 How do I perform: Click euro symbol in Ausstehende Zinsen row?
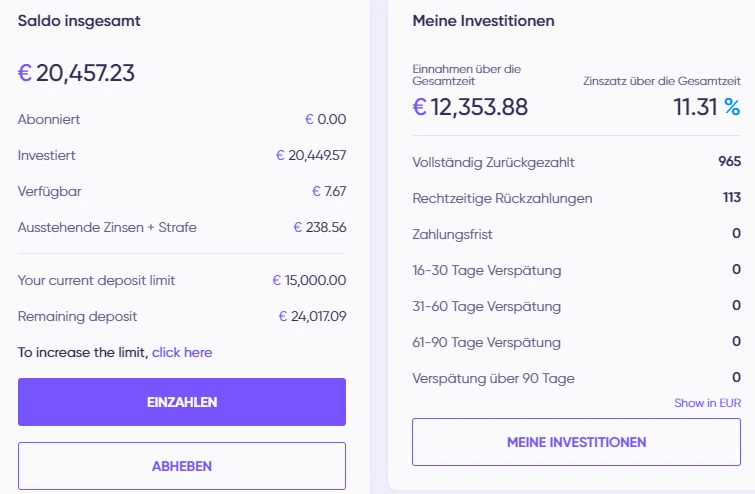298,227
